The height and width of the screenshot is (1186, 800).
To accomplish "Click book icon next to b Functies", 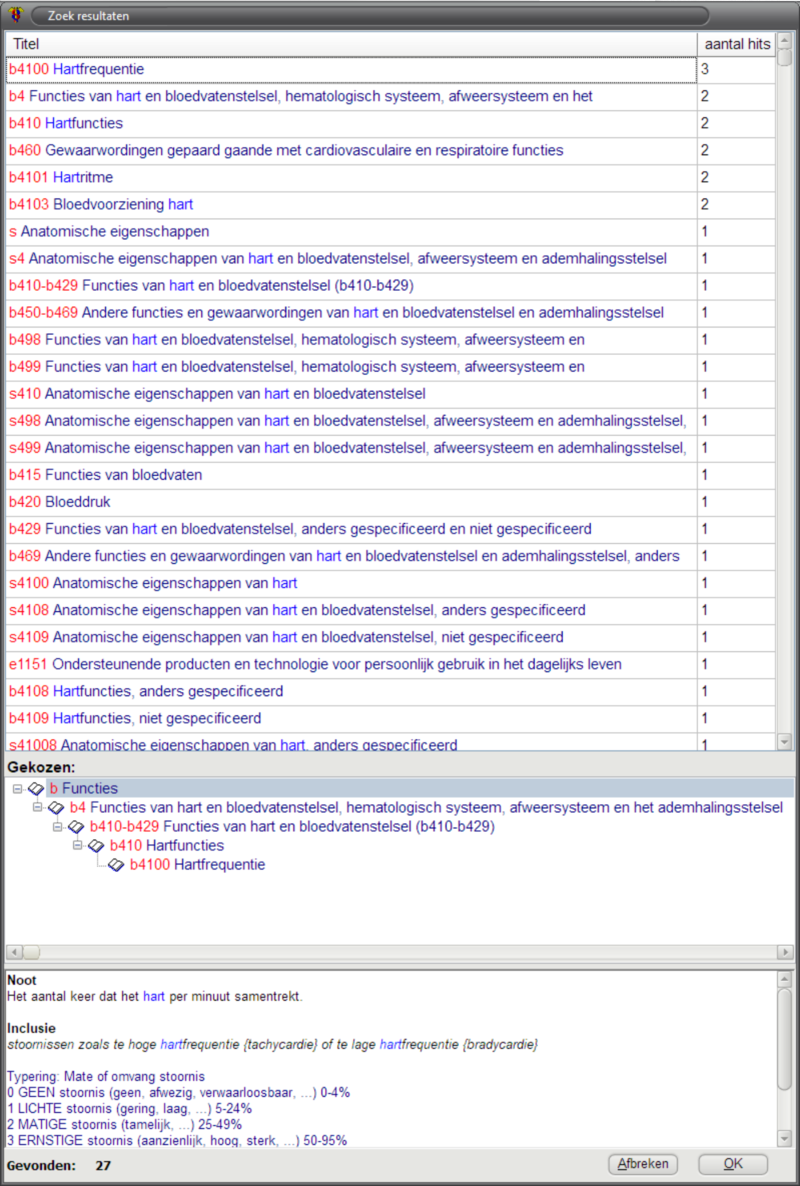I will (37, 789).
